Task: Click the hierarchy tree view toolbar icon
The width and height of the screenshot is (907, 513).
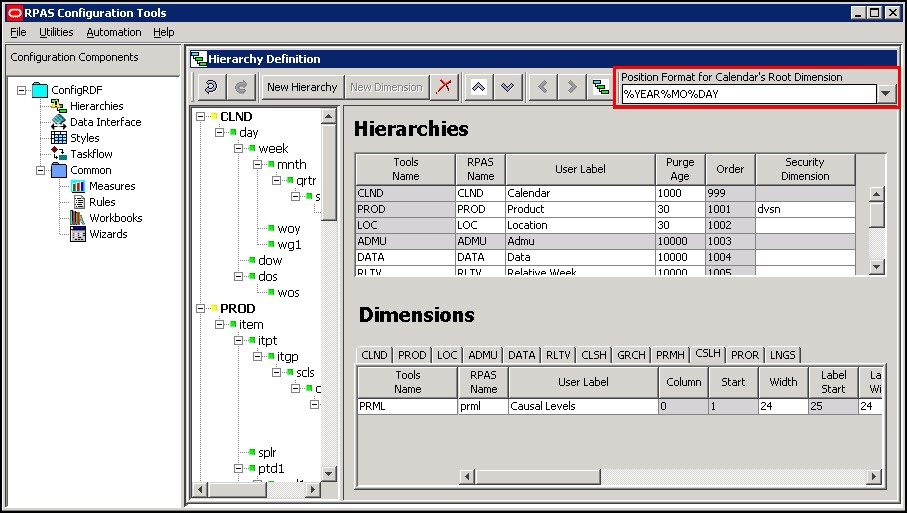Action: coord(601,87)
